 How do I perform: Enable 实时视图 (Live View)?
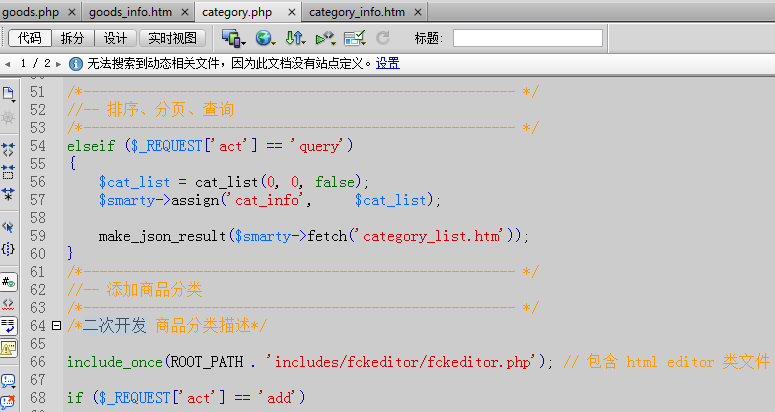pyautogui.click(x=172, y=38)
